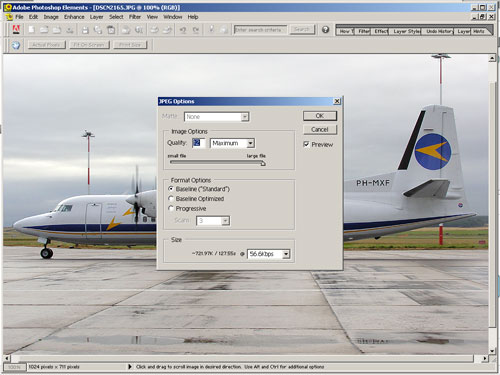Select Baseline ("Standard") format option
This screenshot has height=375, width=500.
(171, 189)
